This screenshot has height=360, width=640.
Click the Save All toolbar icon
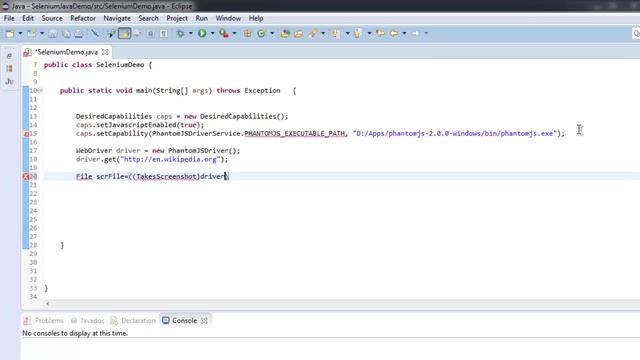click(x=66, y=33)
